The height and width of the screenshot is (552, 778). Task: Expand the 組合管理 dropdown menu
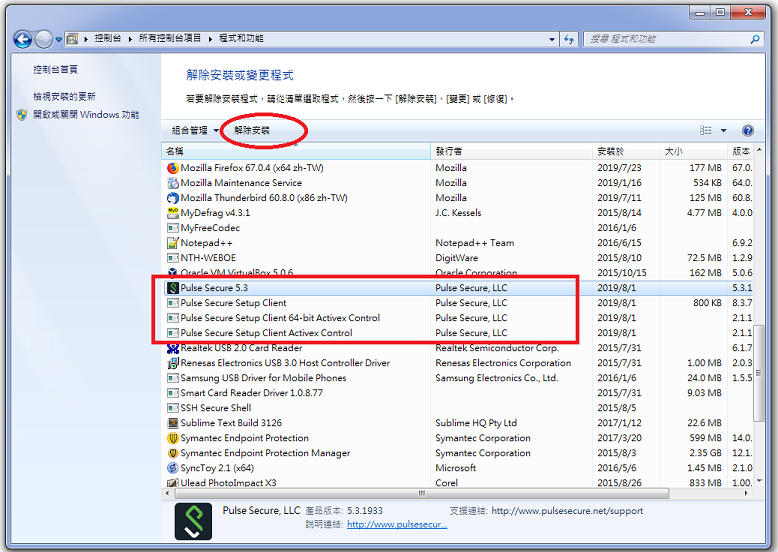(194, 131)
